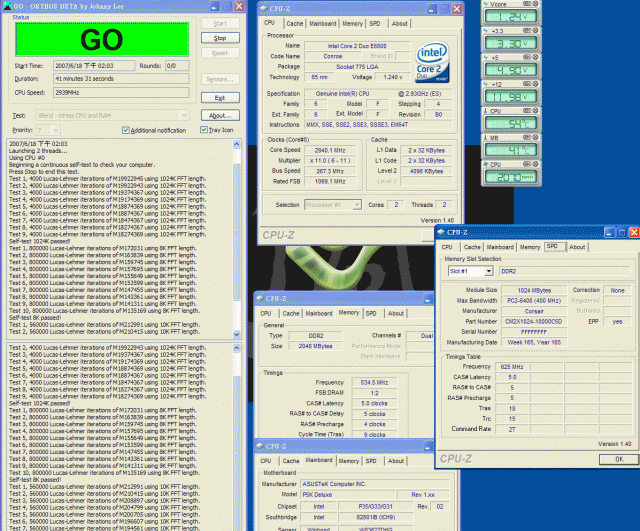Click the fan icon on the CPU rpm monitor

pos(486,164)
